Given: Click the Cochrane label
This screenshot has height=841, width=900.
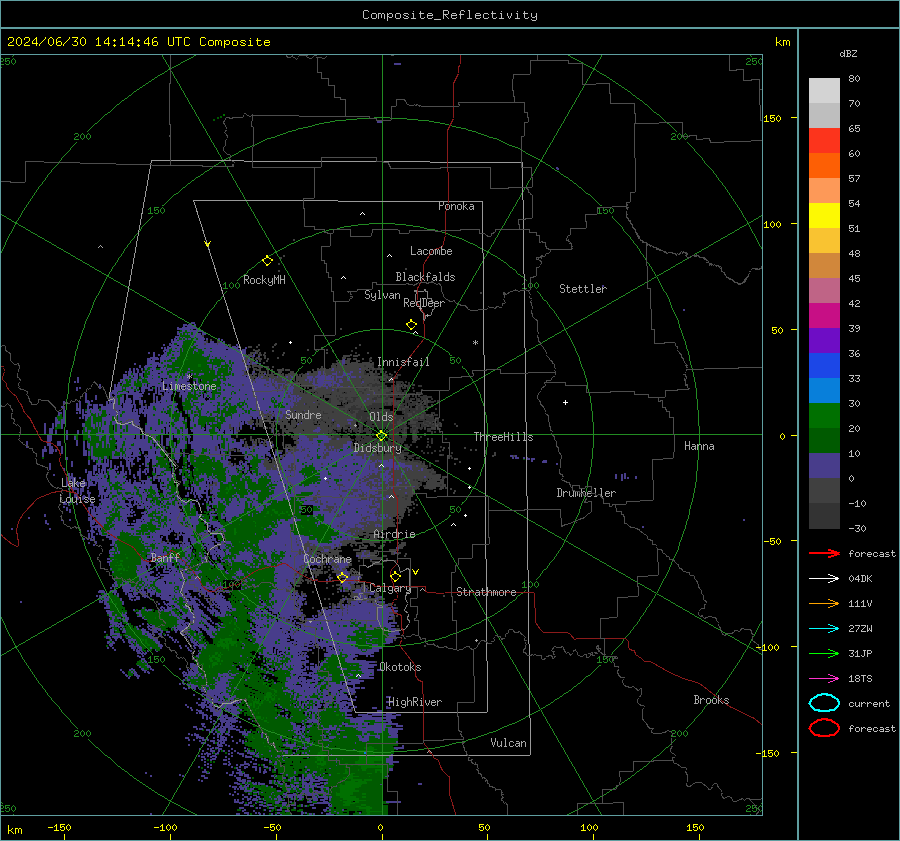Looking at the screenshot, I should tap(327, 559).
